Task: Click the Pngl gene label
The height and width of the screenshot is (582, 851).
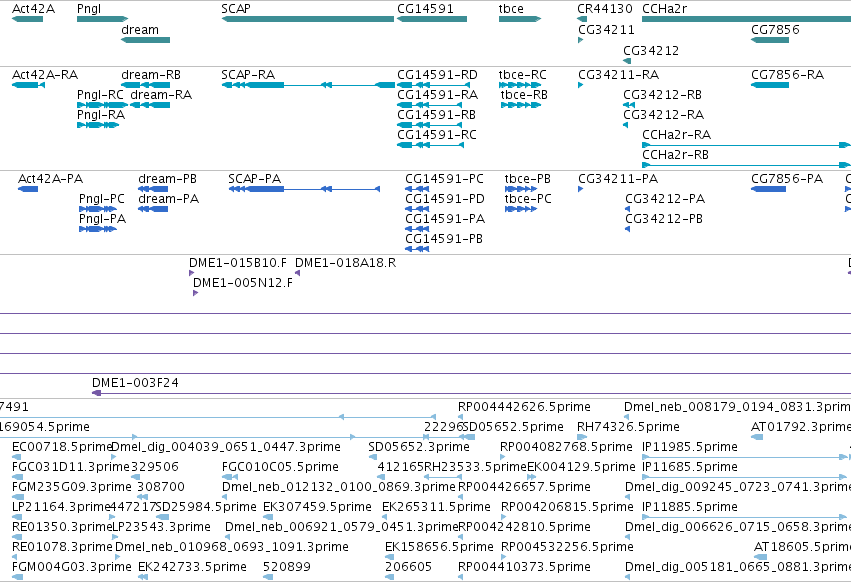Action: pyautogui.click(x=88, y=9)
